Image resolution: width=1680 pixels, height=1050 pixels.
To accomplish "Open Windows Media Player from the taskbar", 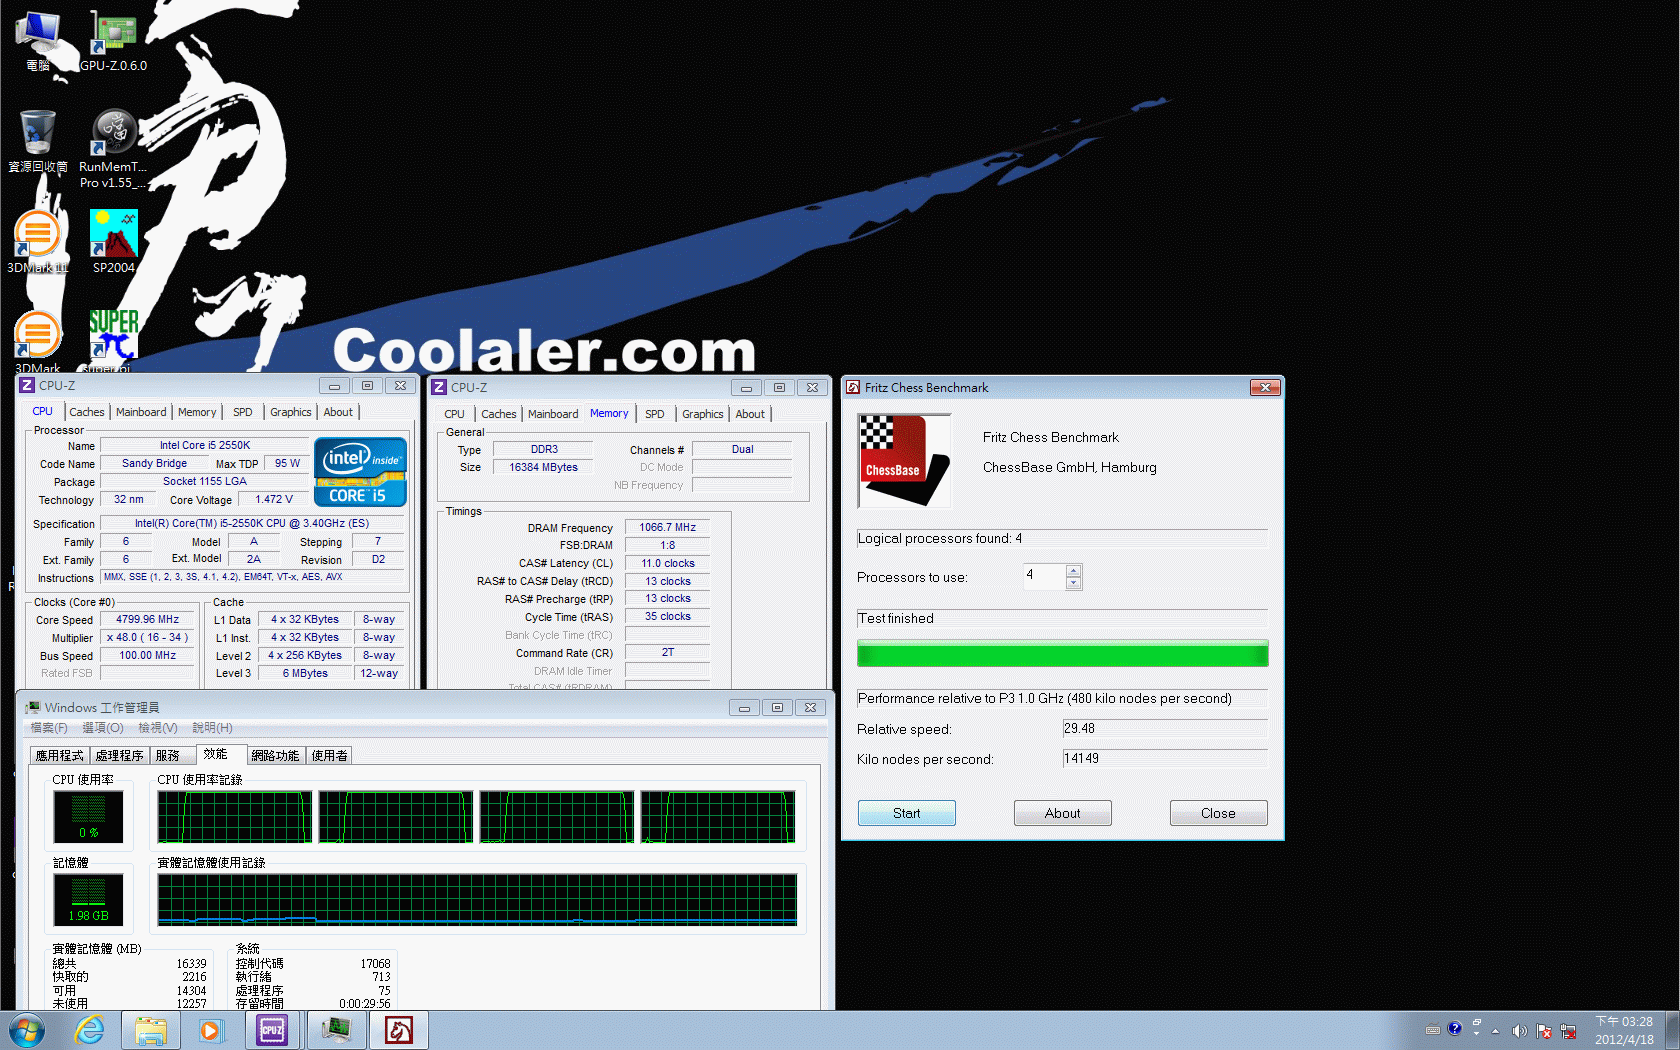I will point(210,1030).
